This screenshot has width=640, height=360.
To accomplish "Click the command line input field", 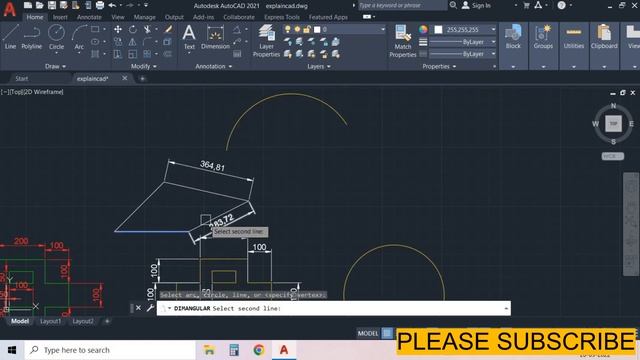I will [x=333, y=308].
